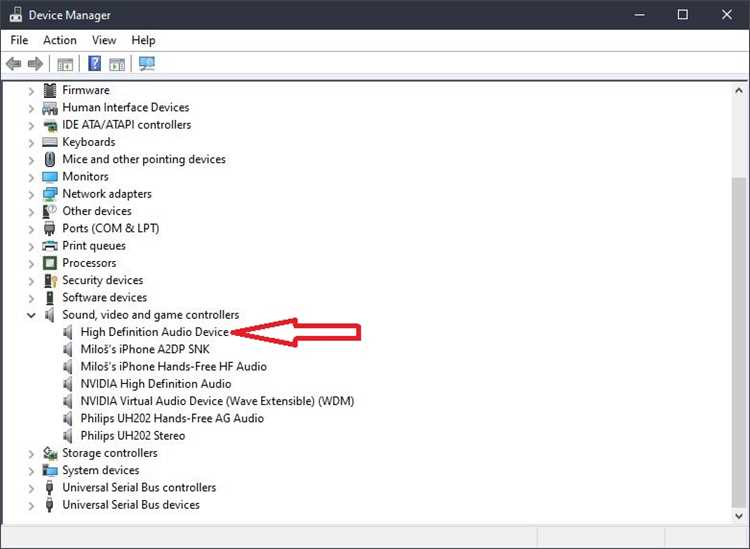Collapse Sound, video and game controllers
The image size is (750, 549).
click(31, 315)
